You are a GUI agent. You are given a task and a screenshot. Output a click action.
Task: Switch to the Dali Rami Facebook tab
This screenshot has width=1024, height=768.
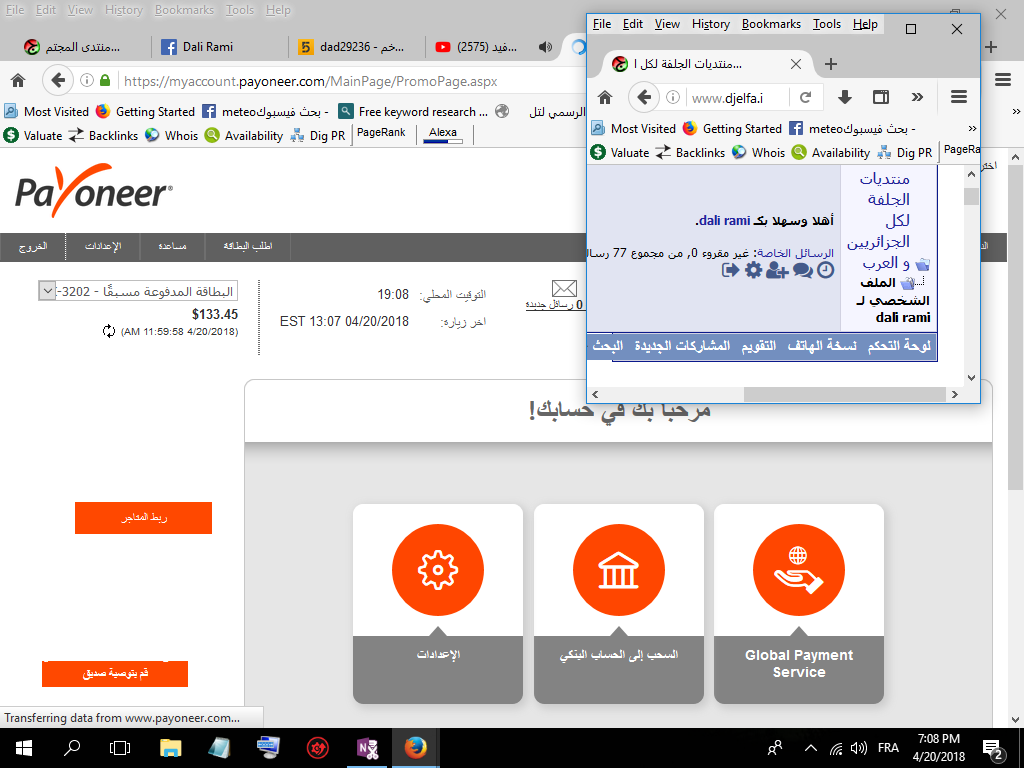pos(218,47)
